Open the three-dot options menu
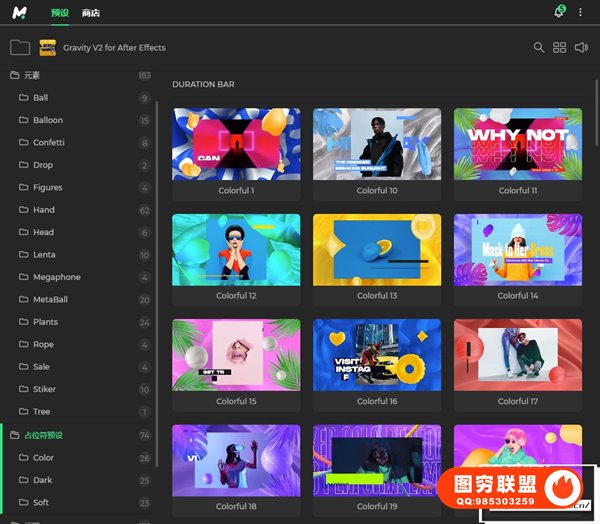Viewport: 600px width, 524px height. coord(581,12)
